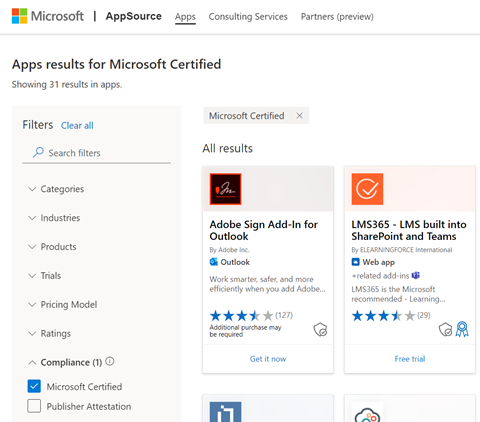This screenshot has width=480, height=422.
Task: Go to AppSource home
Action: tap(134, 16)
